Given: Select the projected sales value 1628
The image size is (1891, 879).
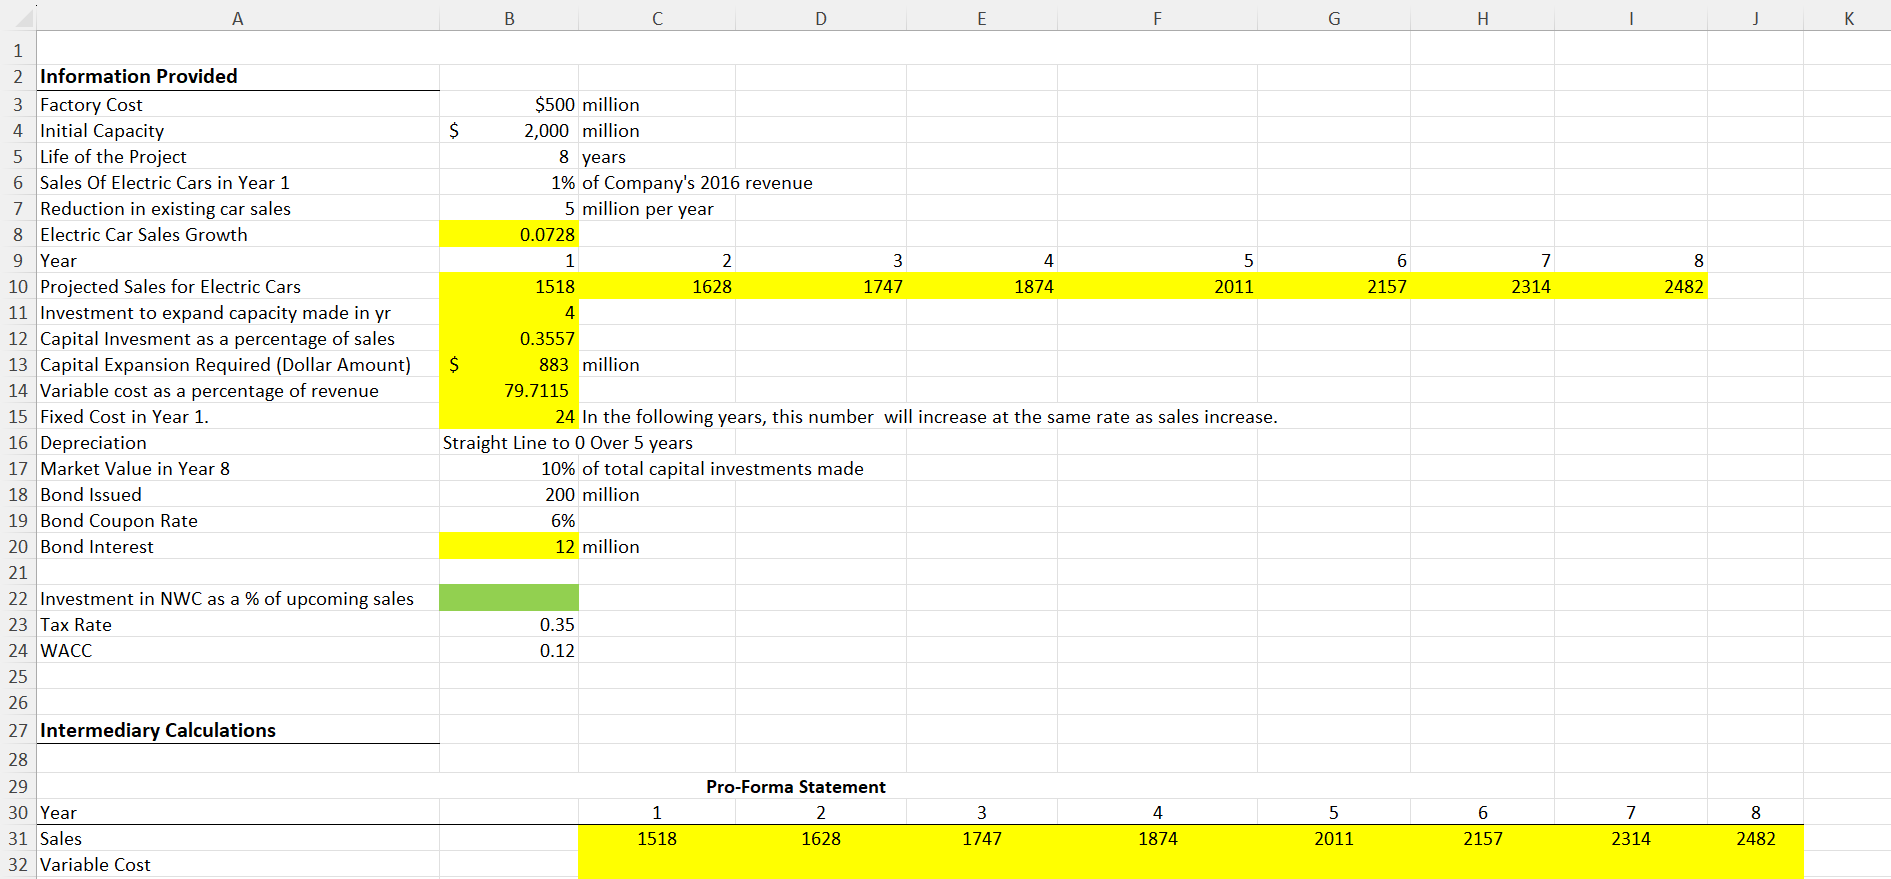Looking at the screenshot, I should coord(657,286).
